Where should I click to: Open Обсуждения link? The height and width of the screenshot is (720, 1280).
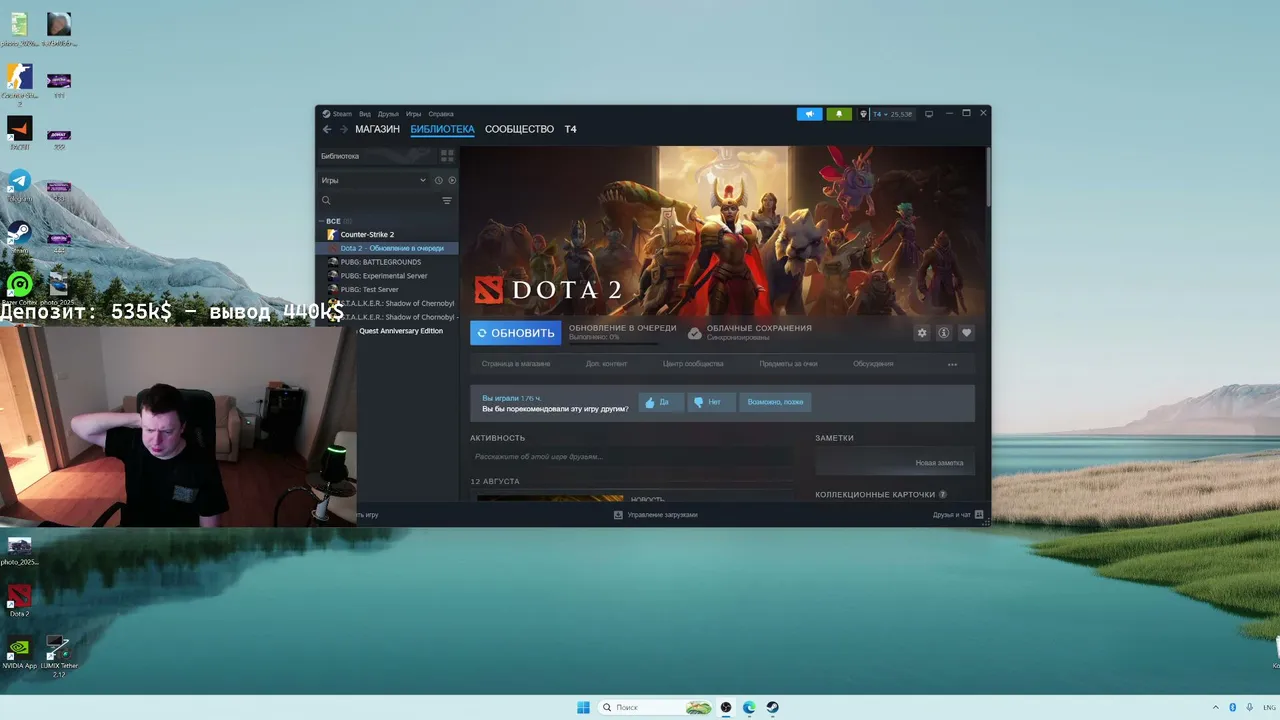[873, 364]
